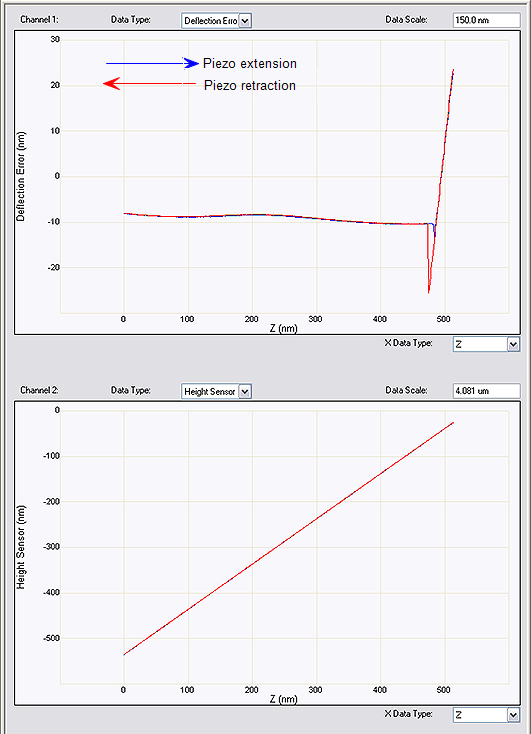
Task: Open Channel 1 Data Type dropdown arrow
Action: click(x=245, y=21)
